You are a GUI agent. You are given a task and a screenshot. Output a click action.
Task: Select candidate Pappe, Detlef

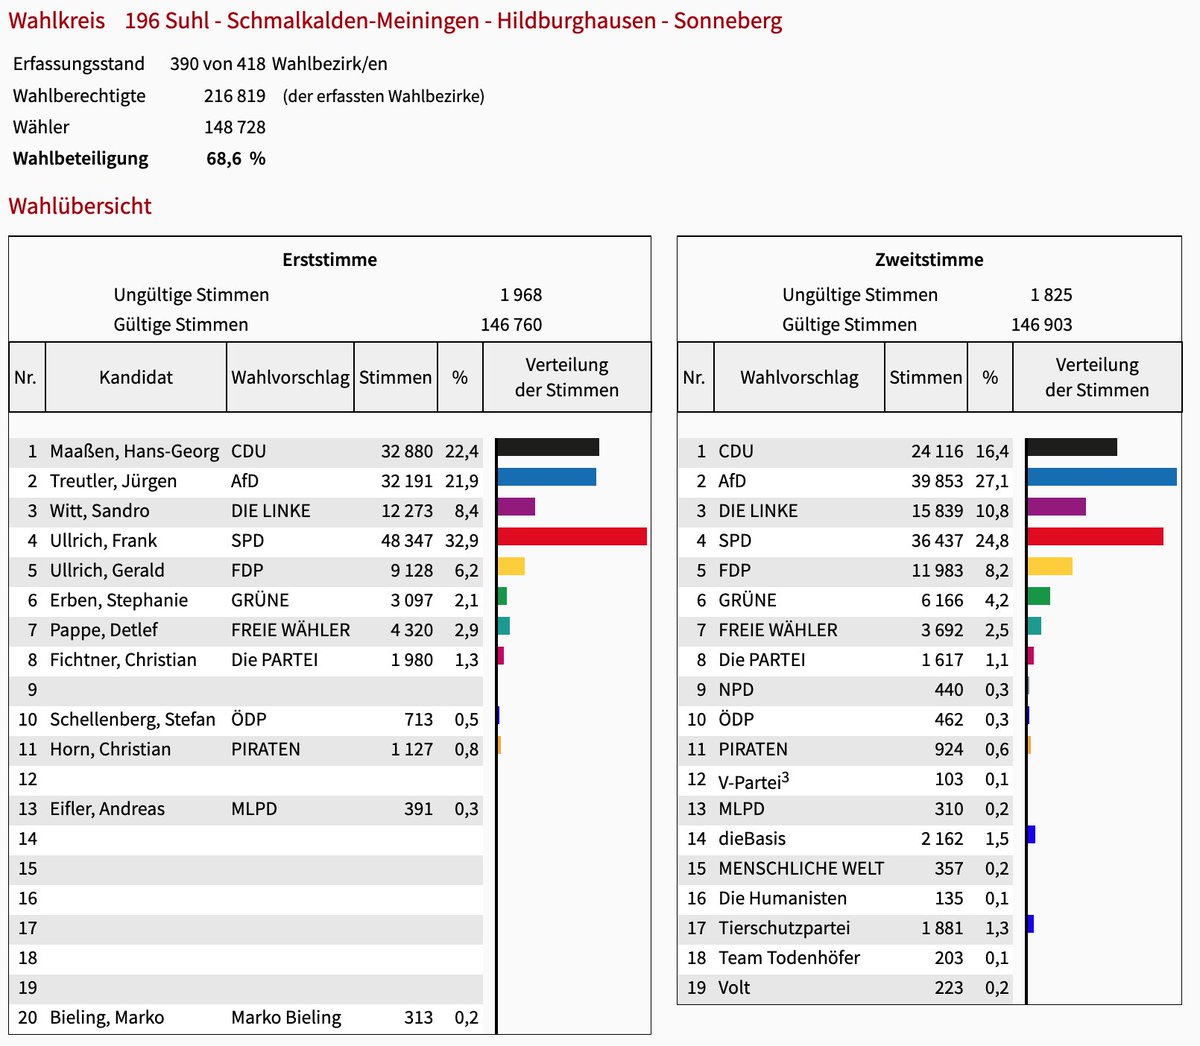[x=104, y=630]
